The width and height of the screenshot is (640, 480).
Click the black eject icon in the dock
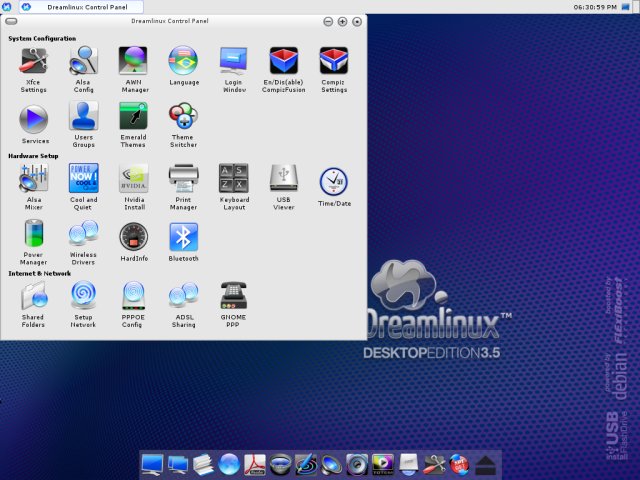[x=485, y=466]
